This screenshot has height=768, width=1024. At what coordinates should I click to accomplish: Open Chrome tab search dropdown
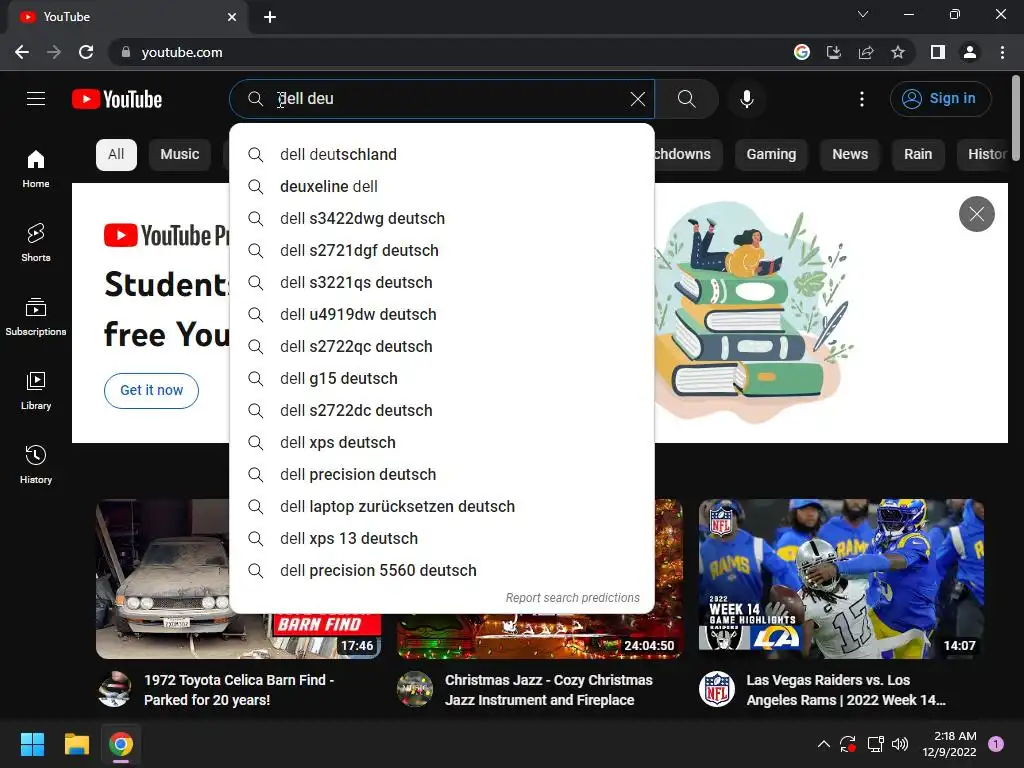pos(863,14)
